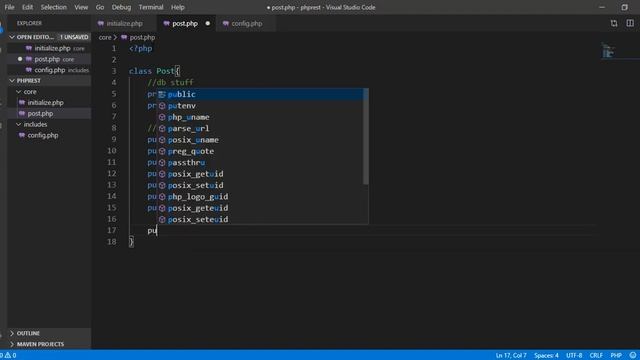640x360 pixels.
Task: Change language mode via 'PHP'
Action: pyautogui.click(x=616, y=356)
